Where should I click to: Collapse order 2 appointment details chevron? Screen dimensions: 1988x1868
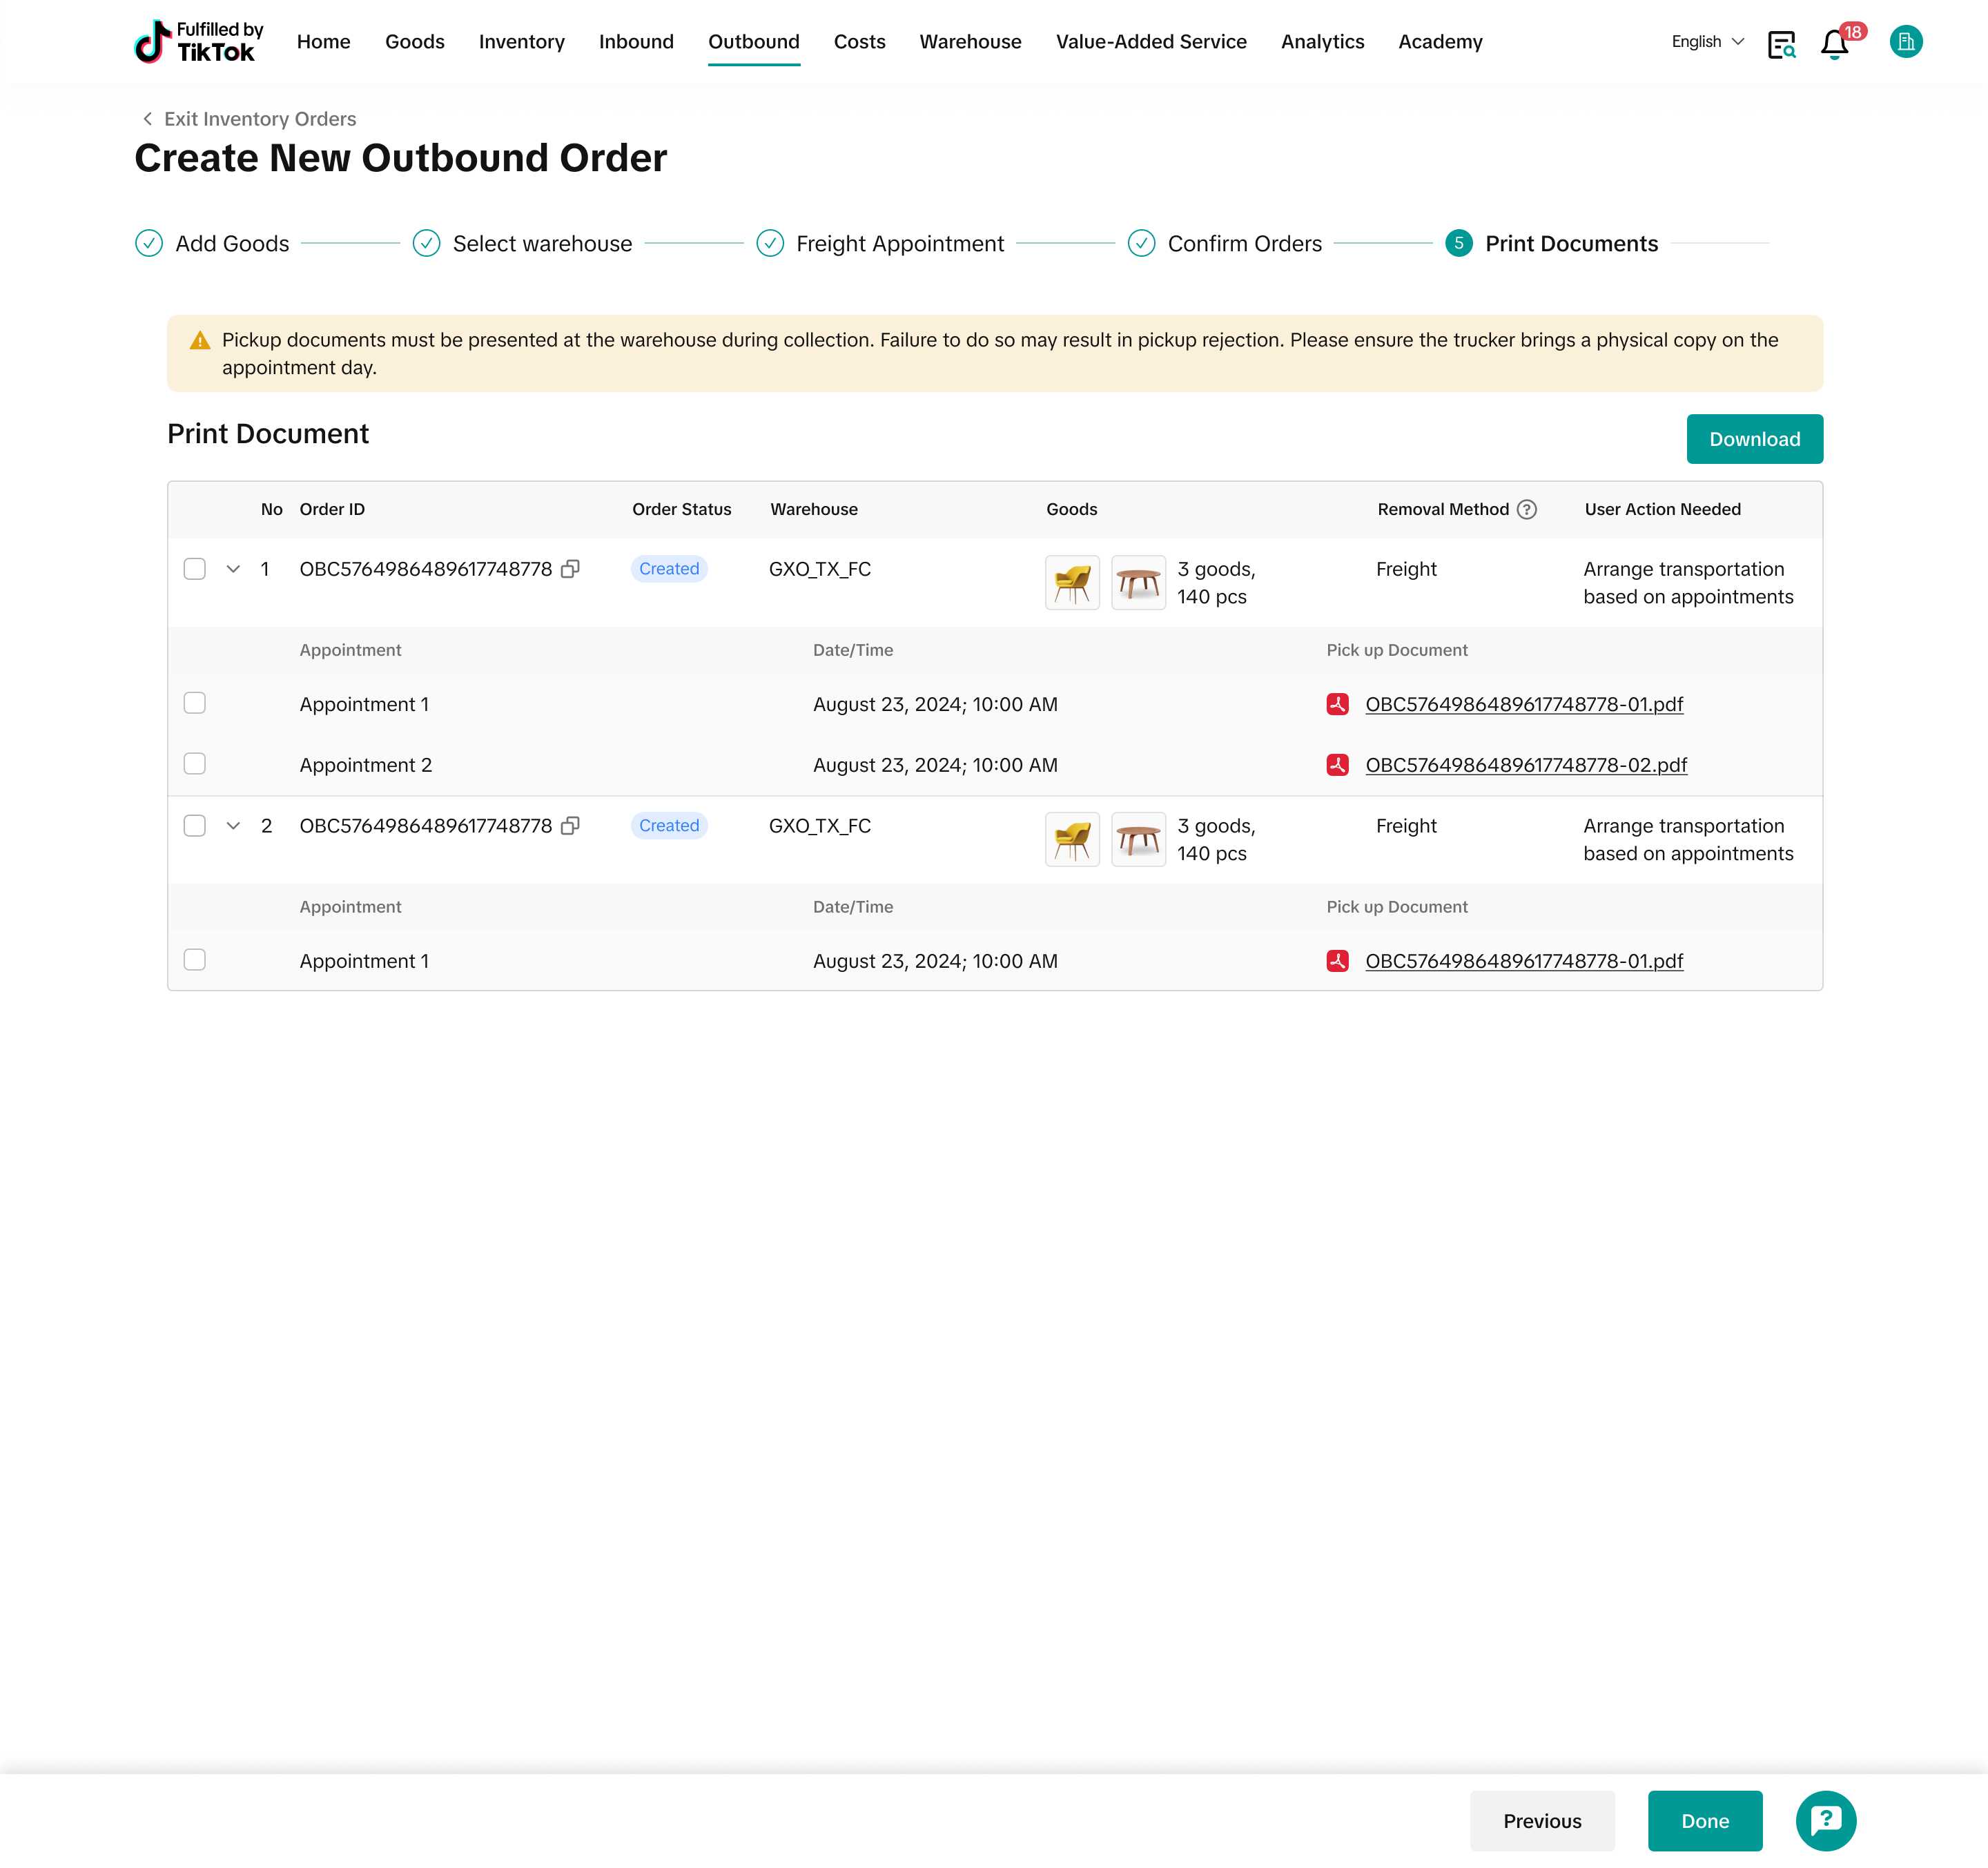(x=233, y=826)
